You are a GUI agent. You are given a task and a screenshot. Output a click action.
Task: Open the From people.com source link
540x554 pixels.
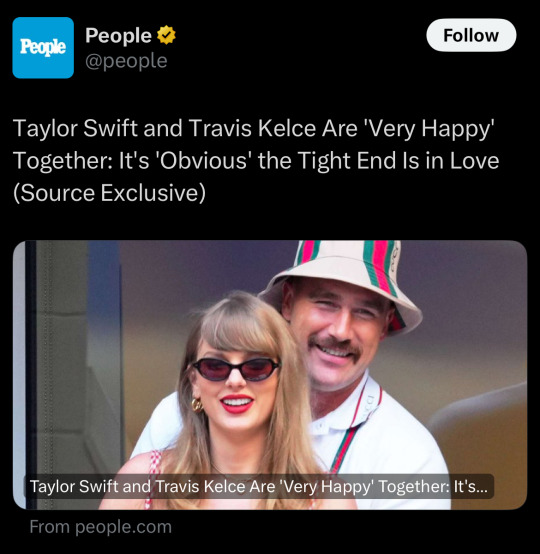tap(101, 527)
